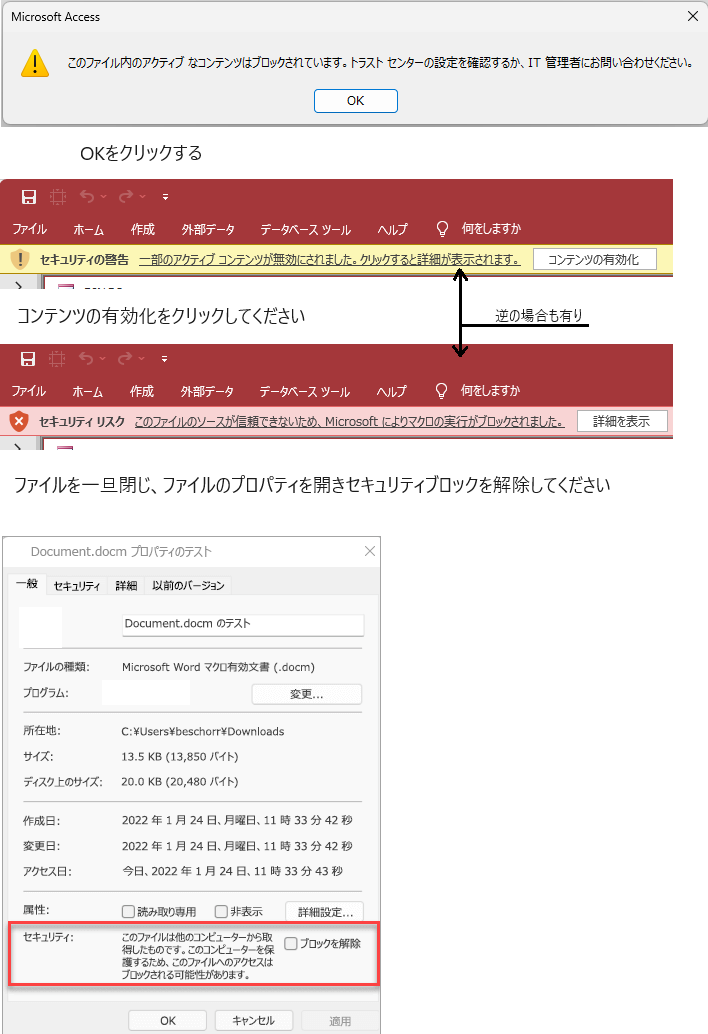
Task: Switch to 以前のバージョン tab in properties
Action: 189,586
